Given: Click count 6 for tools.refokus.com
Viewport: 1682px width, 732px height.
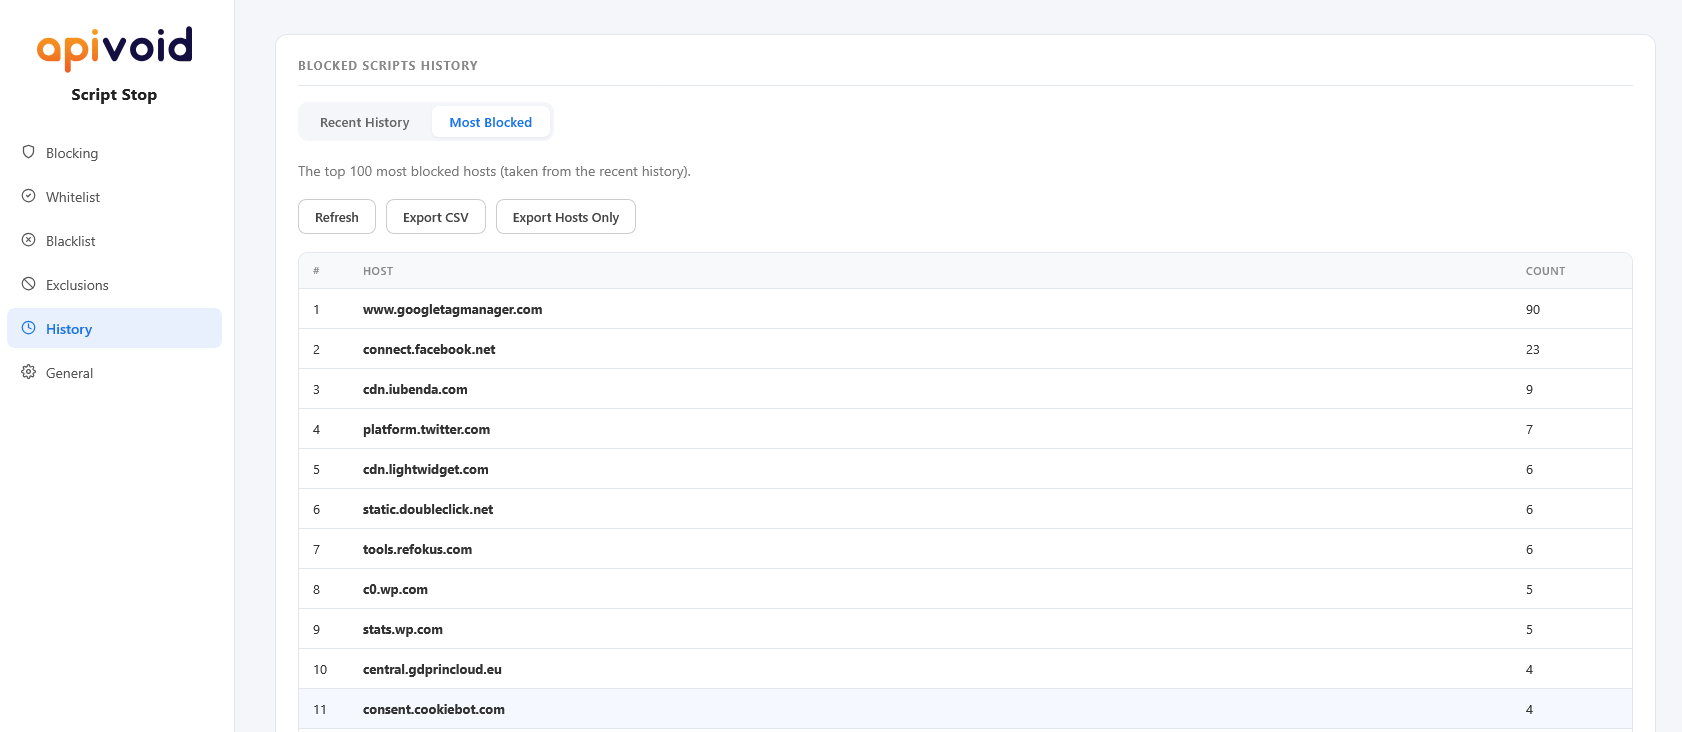Looking at the screenshot, I should [1529, 549].
